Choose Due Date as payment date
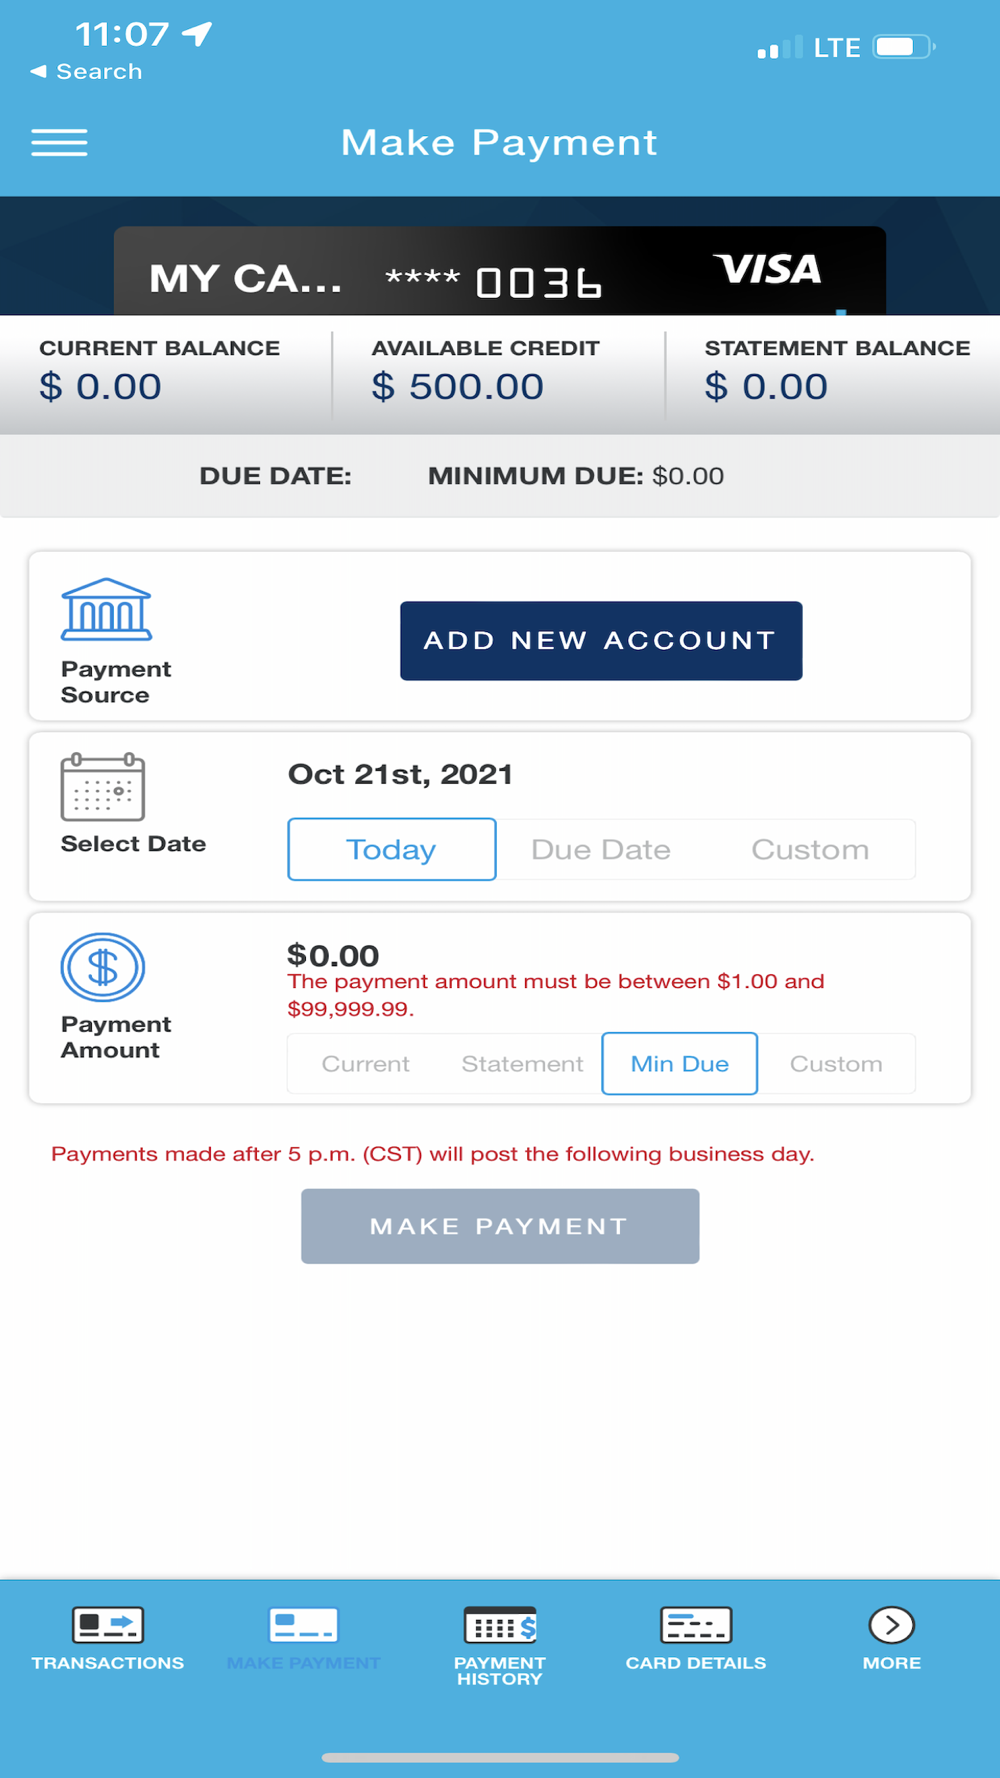 point(601,850)
